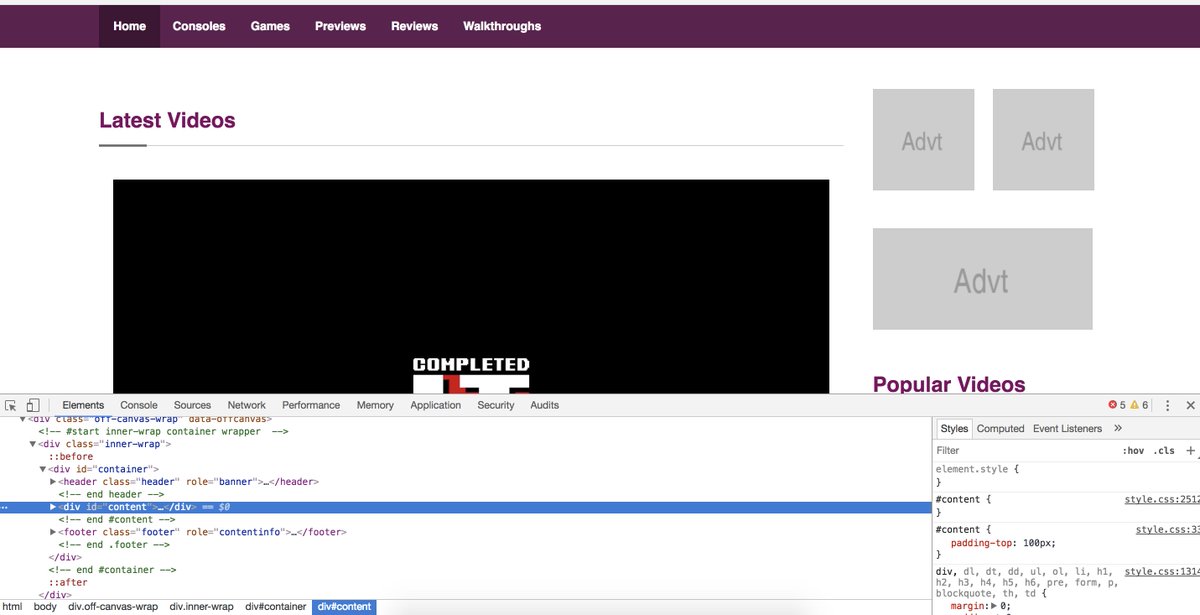The image size is (1200, 615).
Task: Open the style.css:2512 source link
Action: [x=1162, y=498]
